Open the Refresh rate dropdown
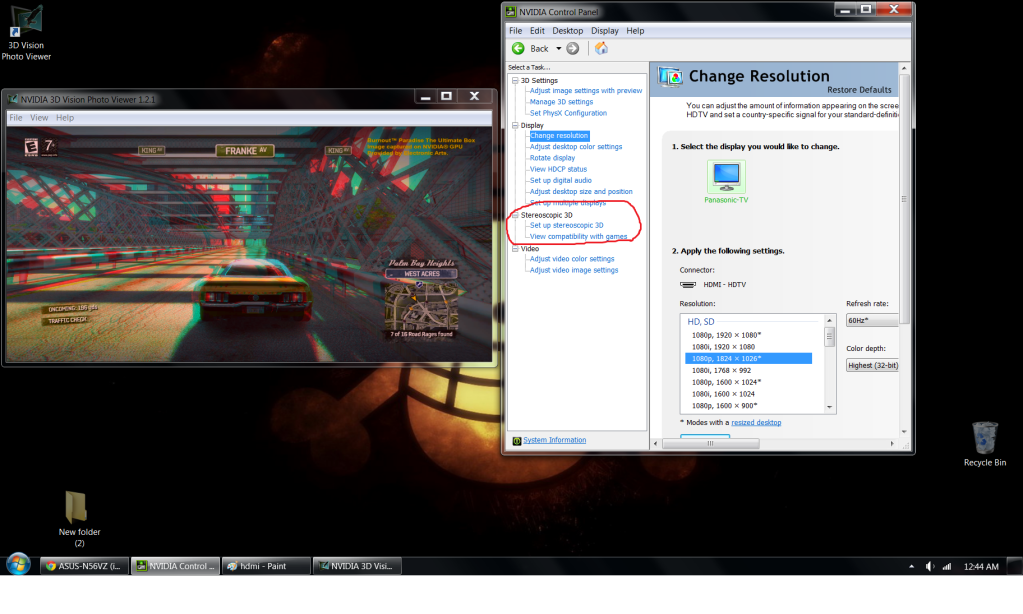The image size is (1023, 614). [x=871, y=320]
